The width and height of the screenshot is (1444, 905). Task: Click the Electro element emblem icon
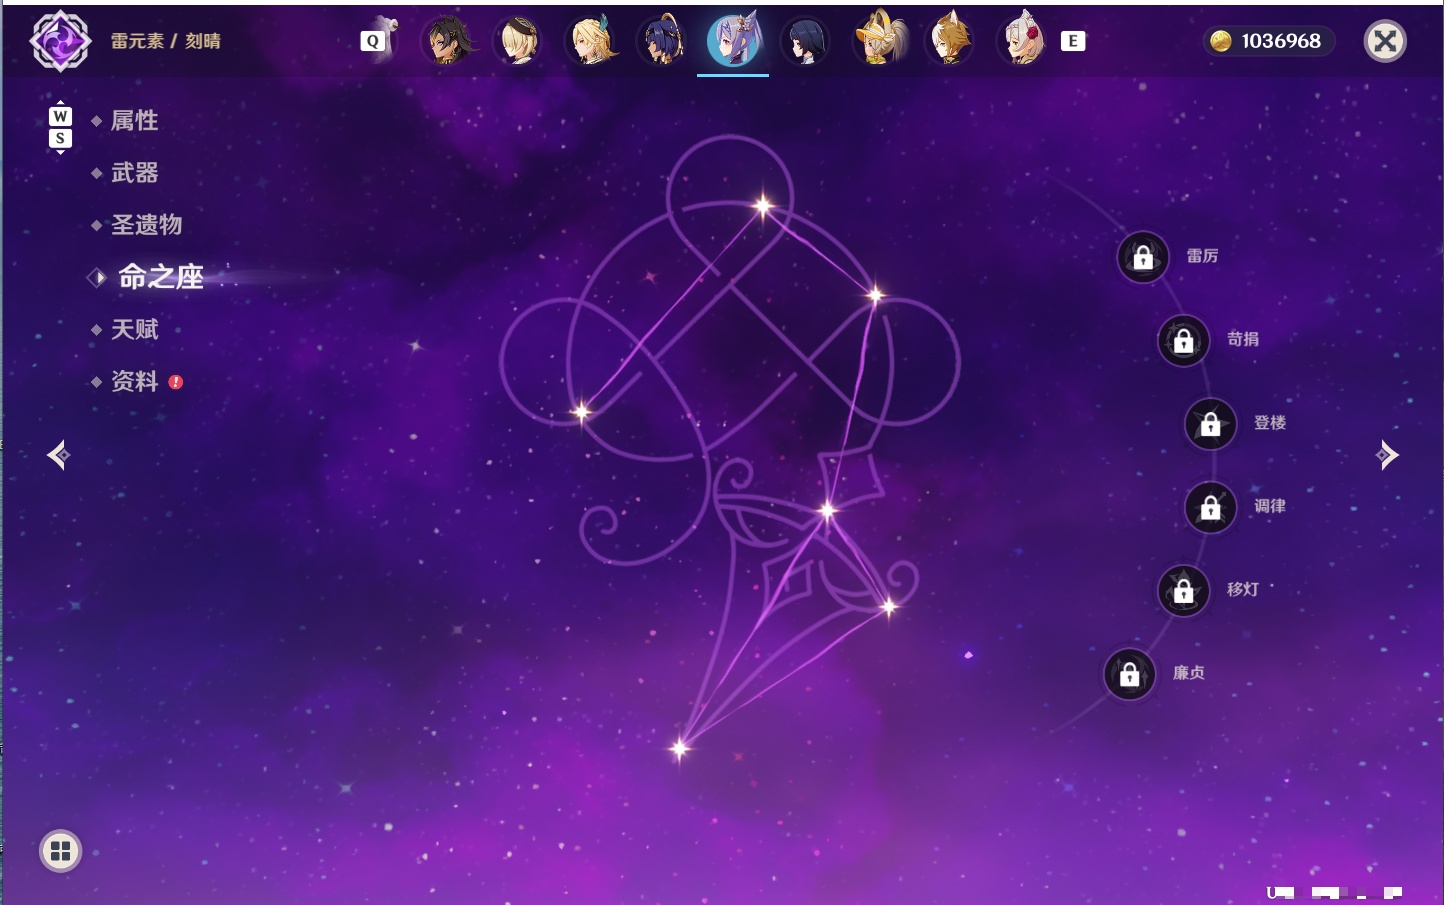60,41
